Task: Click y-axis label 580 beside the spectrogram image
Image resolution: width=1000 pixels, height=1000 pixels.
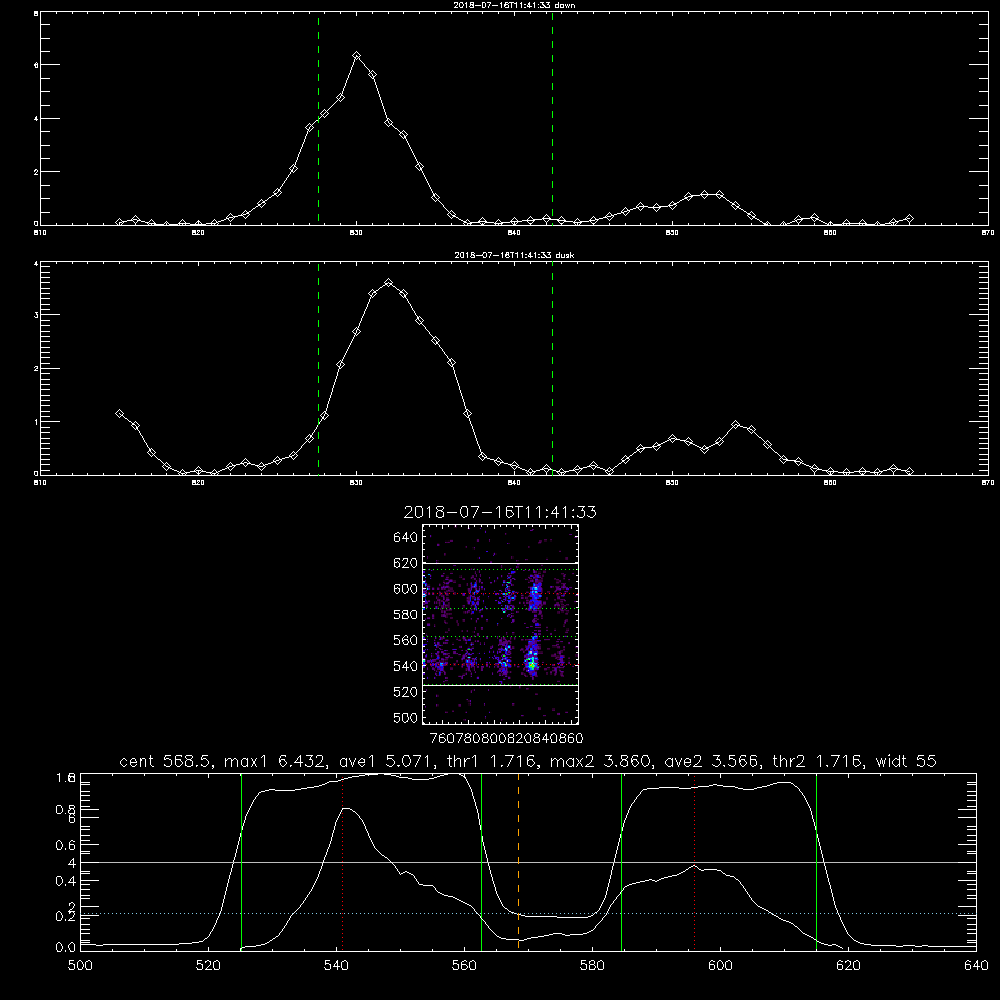Action: [406, 614]
